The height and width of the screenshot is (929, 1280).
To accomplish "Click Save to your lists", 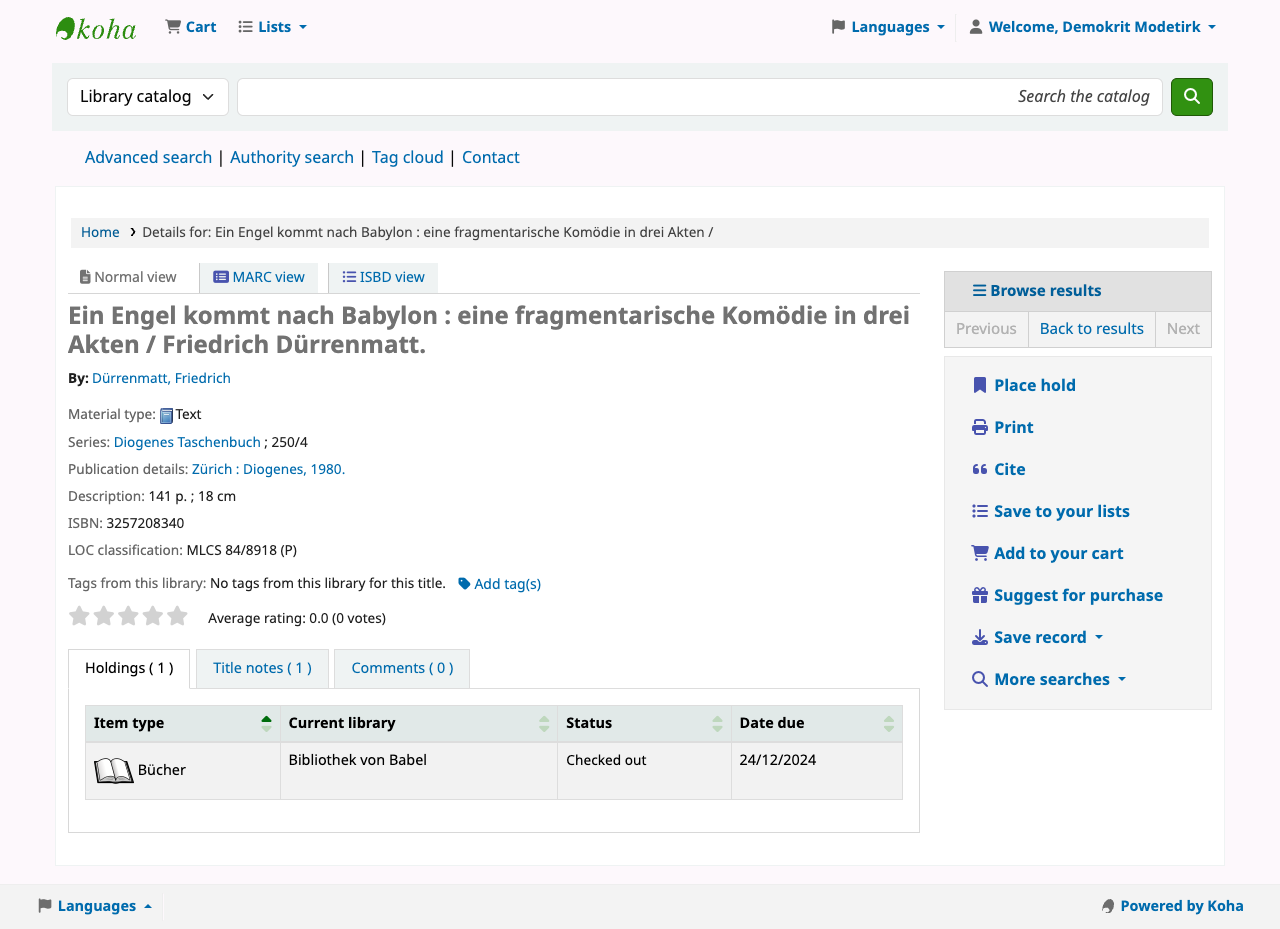I will [x=1051, y=512].
